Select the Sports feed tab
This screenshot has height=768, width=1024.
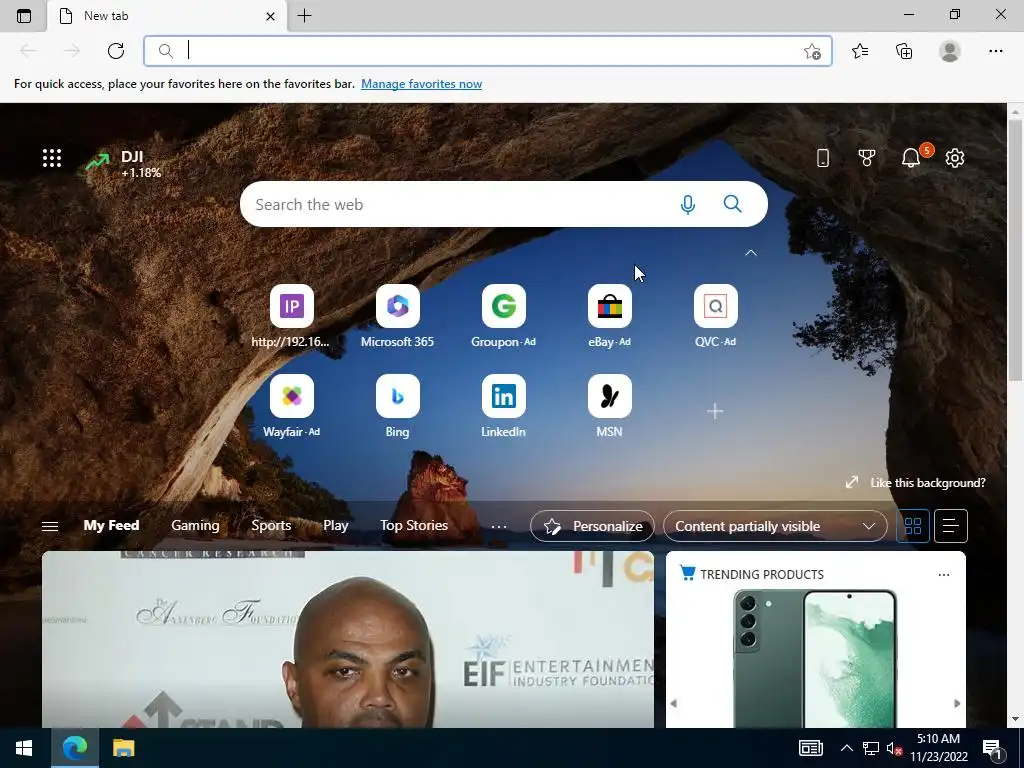coord(271,526)
